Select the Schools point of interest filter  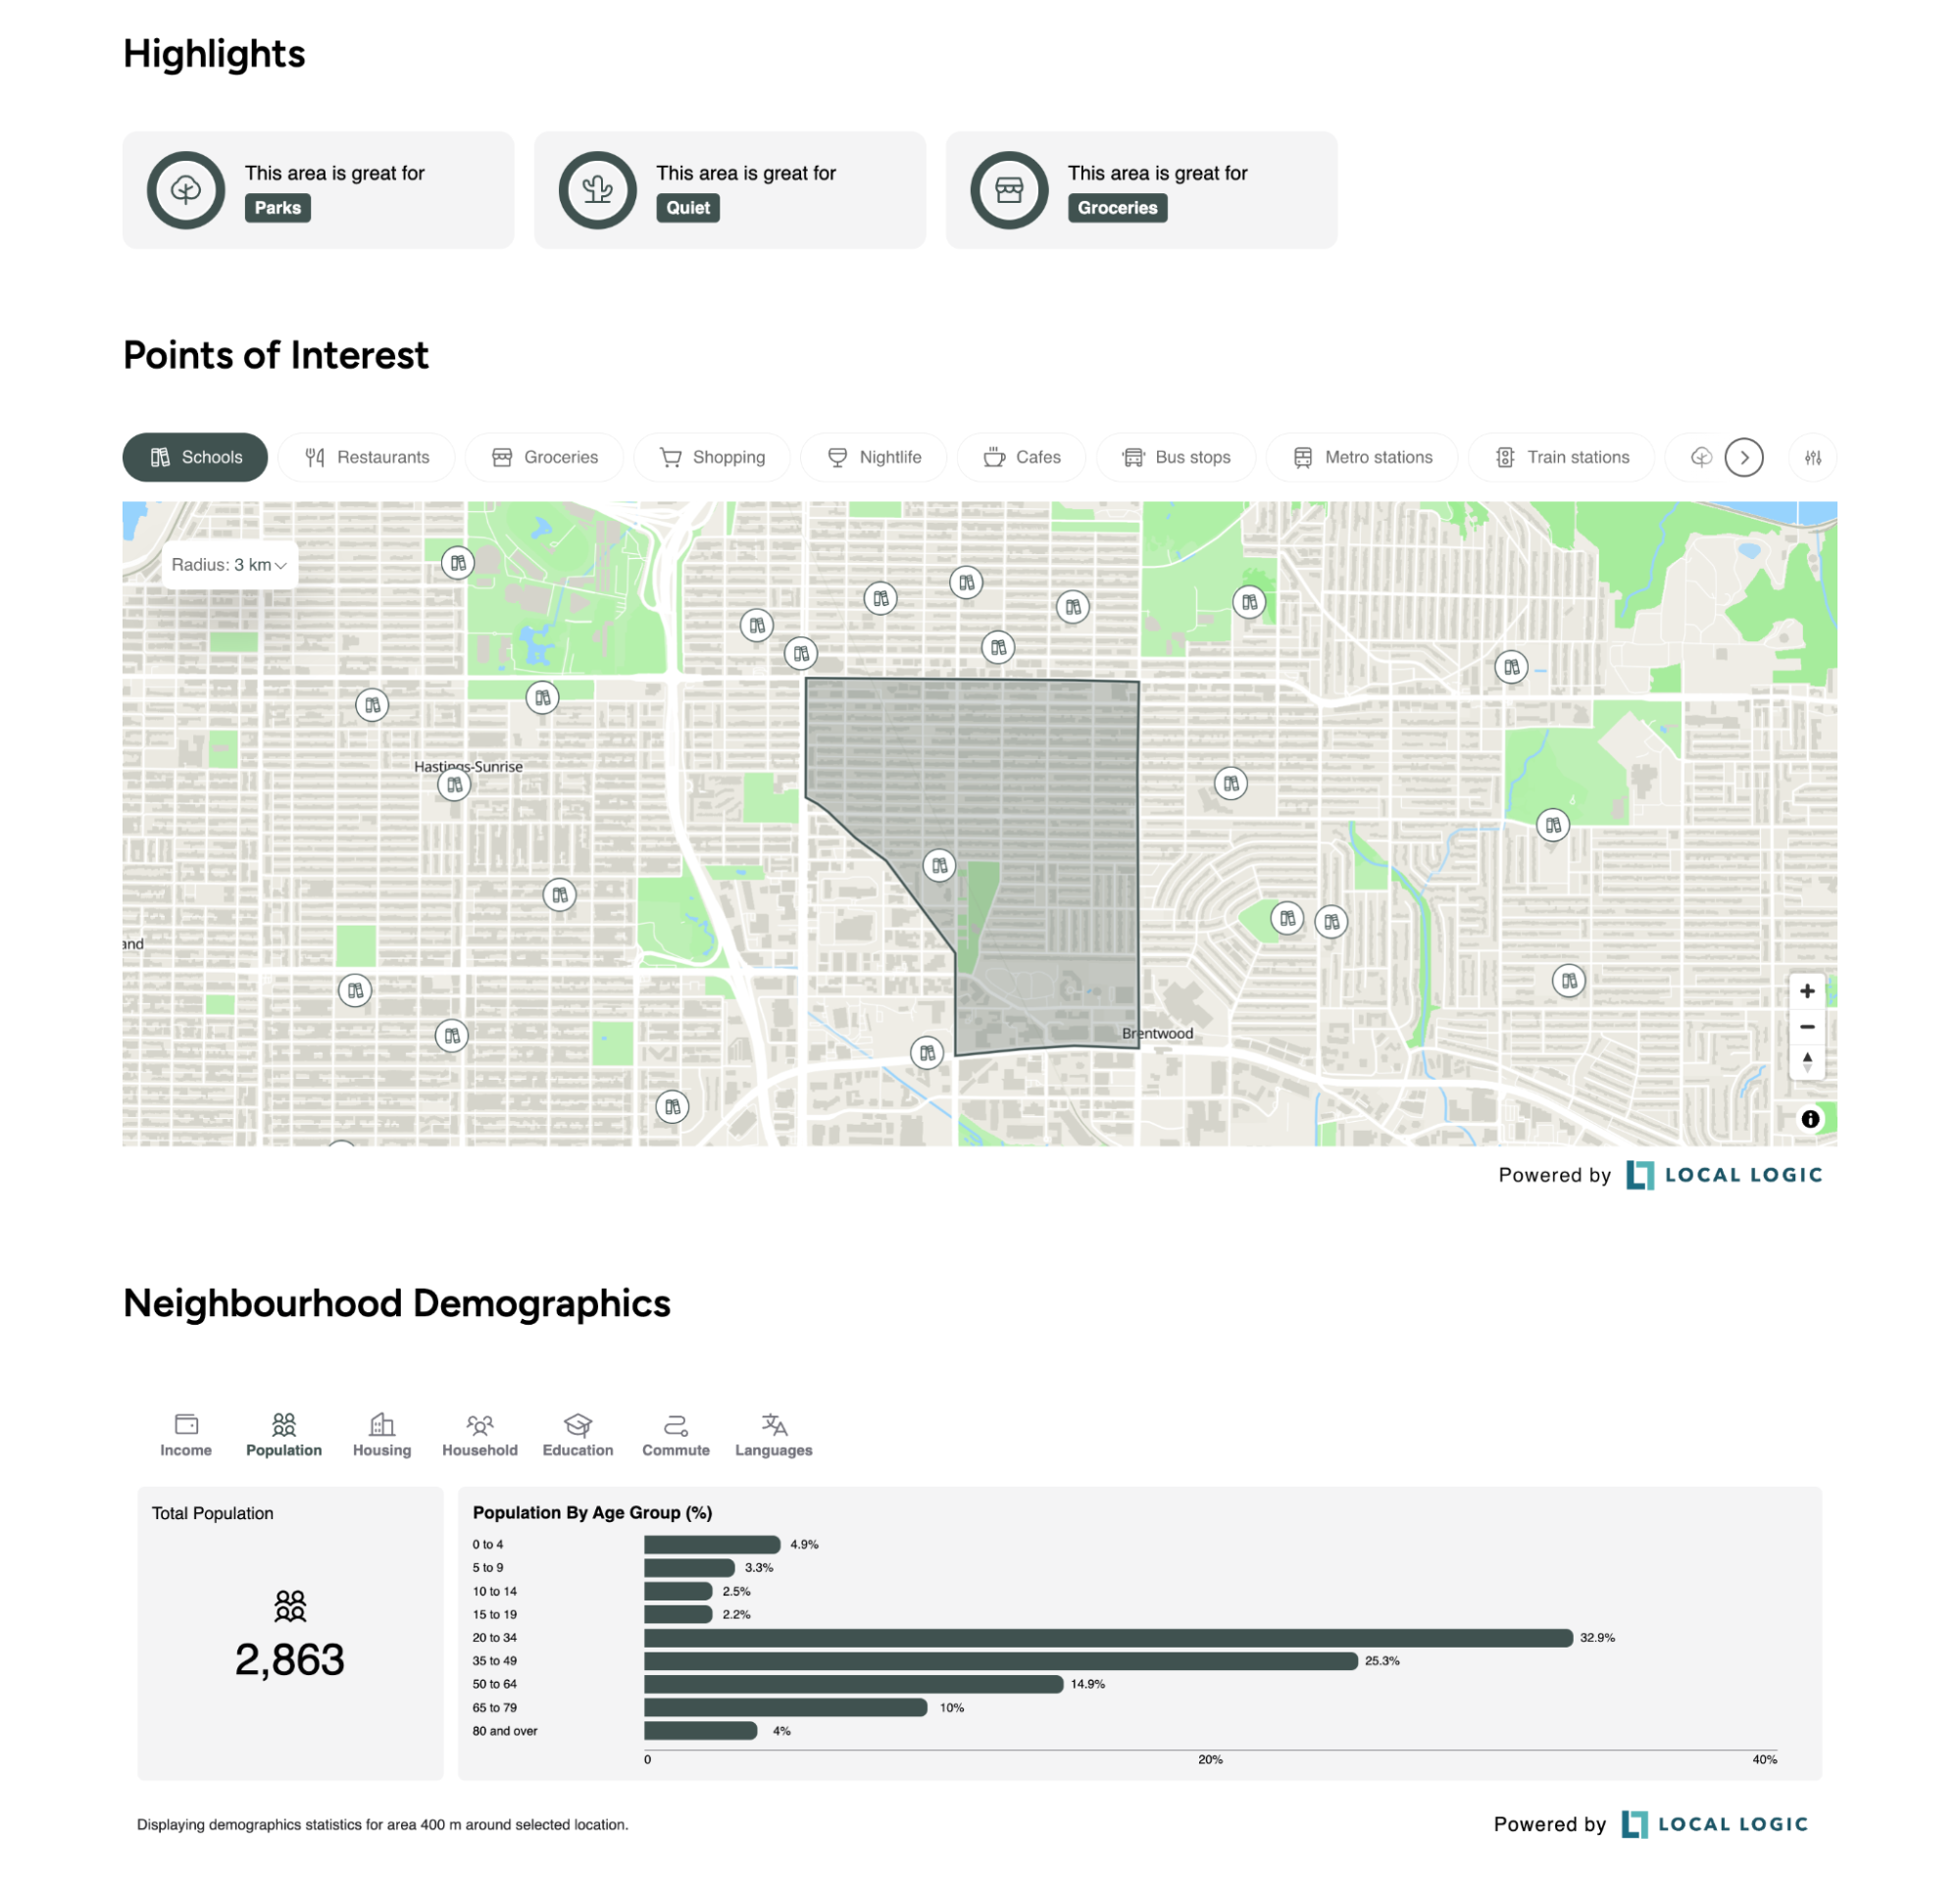194,457
